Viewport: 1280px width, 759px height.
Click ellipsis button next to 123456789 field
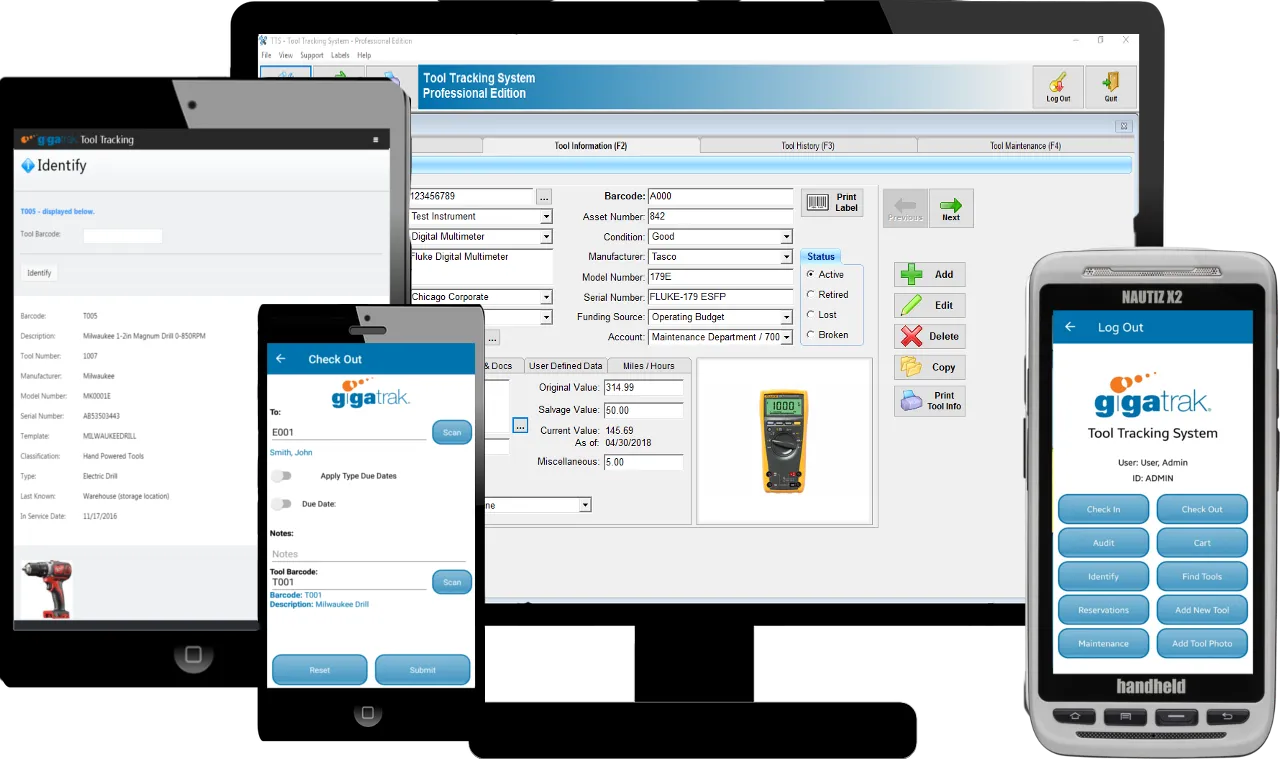coord(544,197)
